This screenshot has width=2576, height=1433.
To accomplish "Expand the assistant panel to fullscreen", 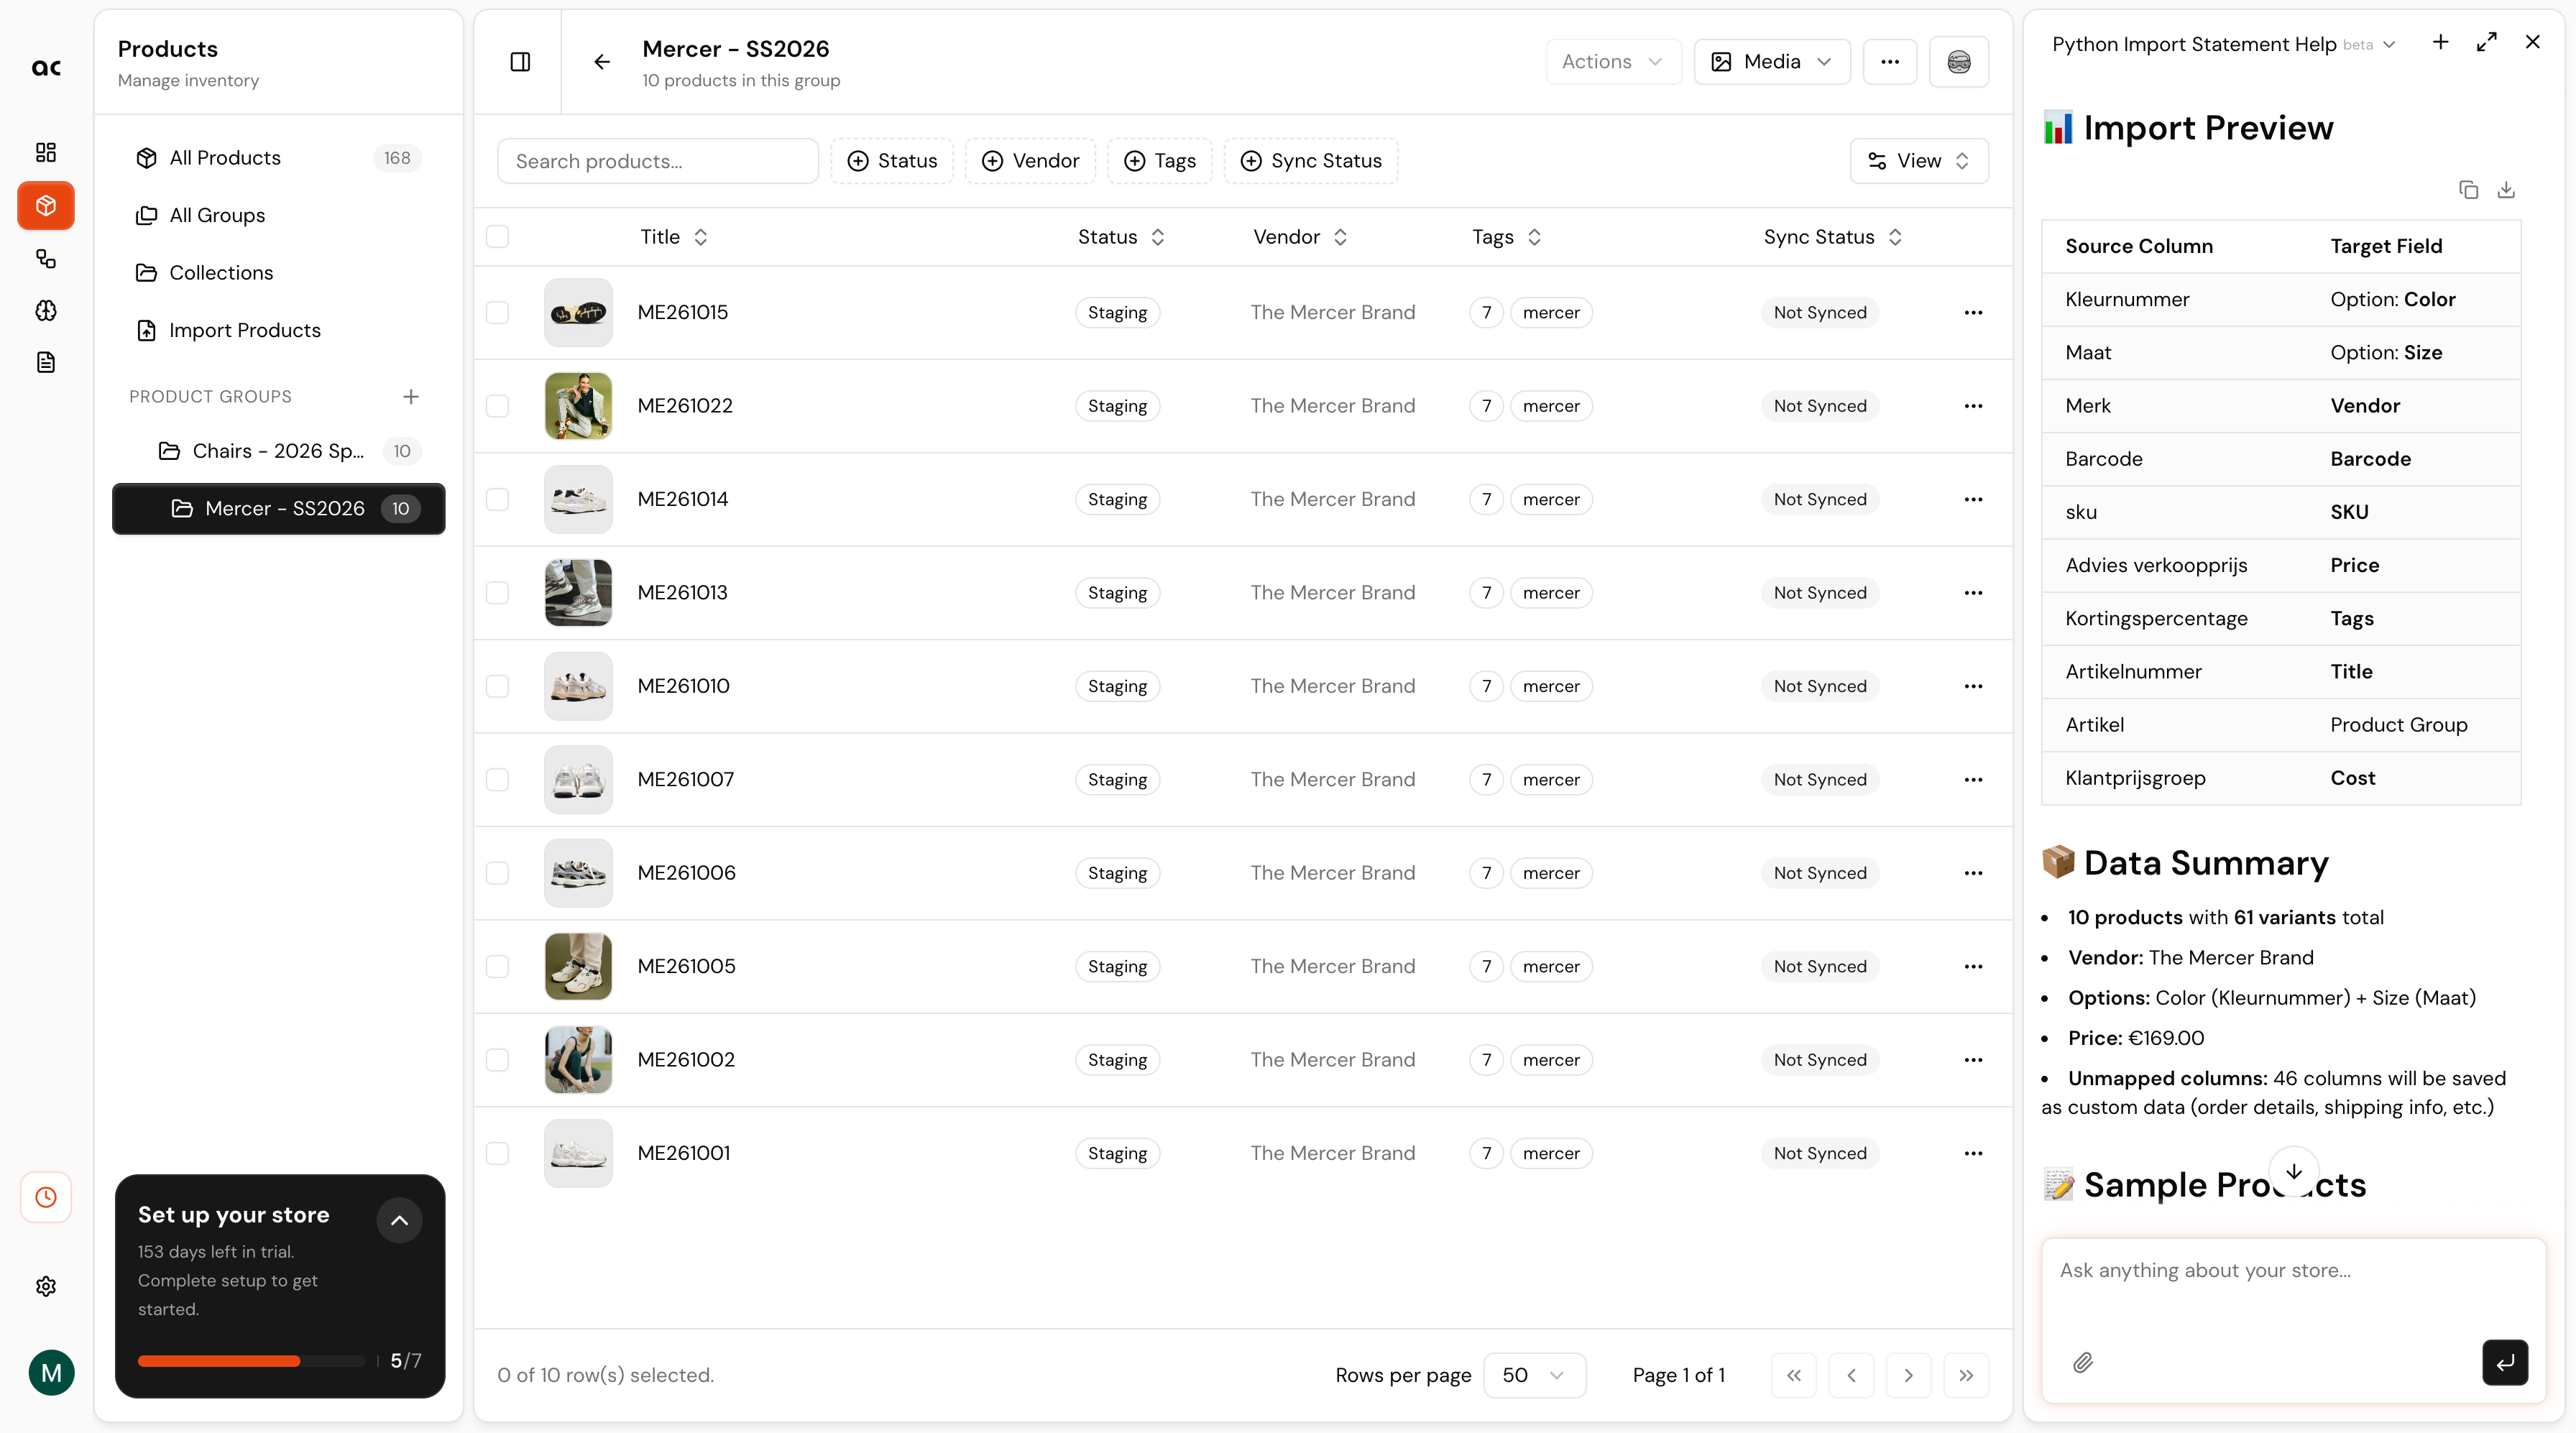I will [2486, 42].
